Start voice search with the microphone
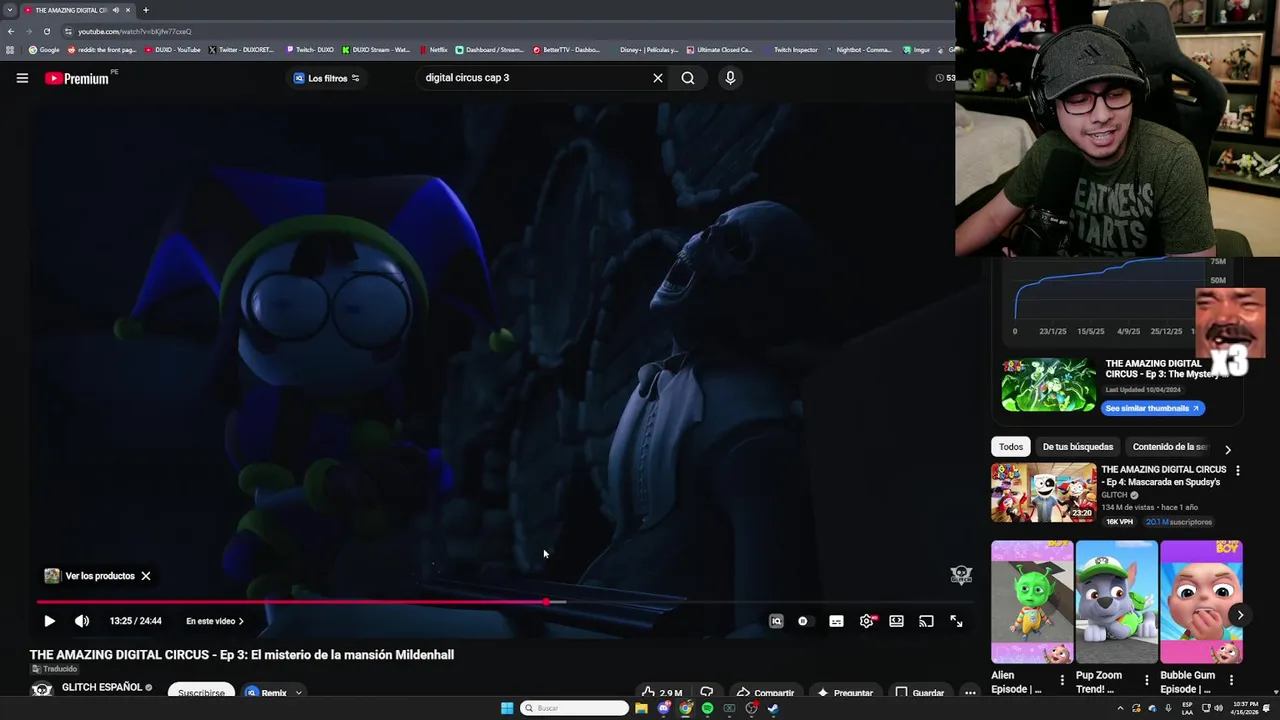The image size is (1280, 720). (730, 78)
